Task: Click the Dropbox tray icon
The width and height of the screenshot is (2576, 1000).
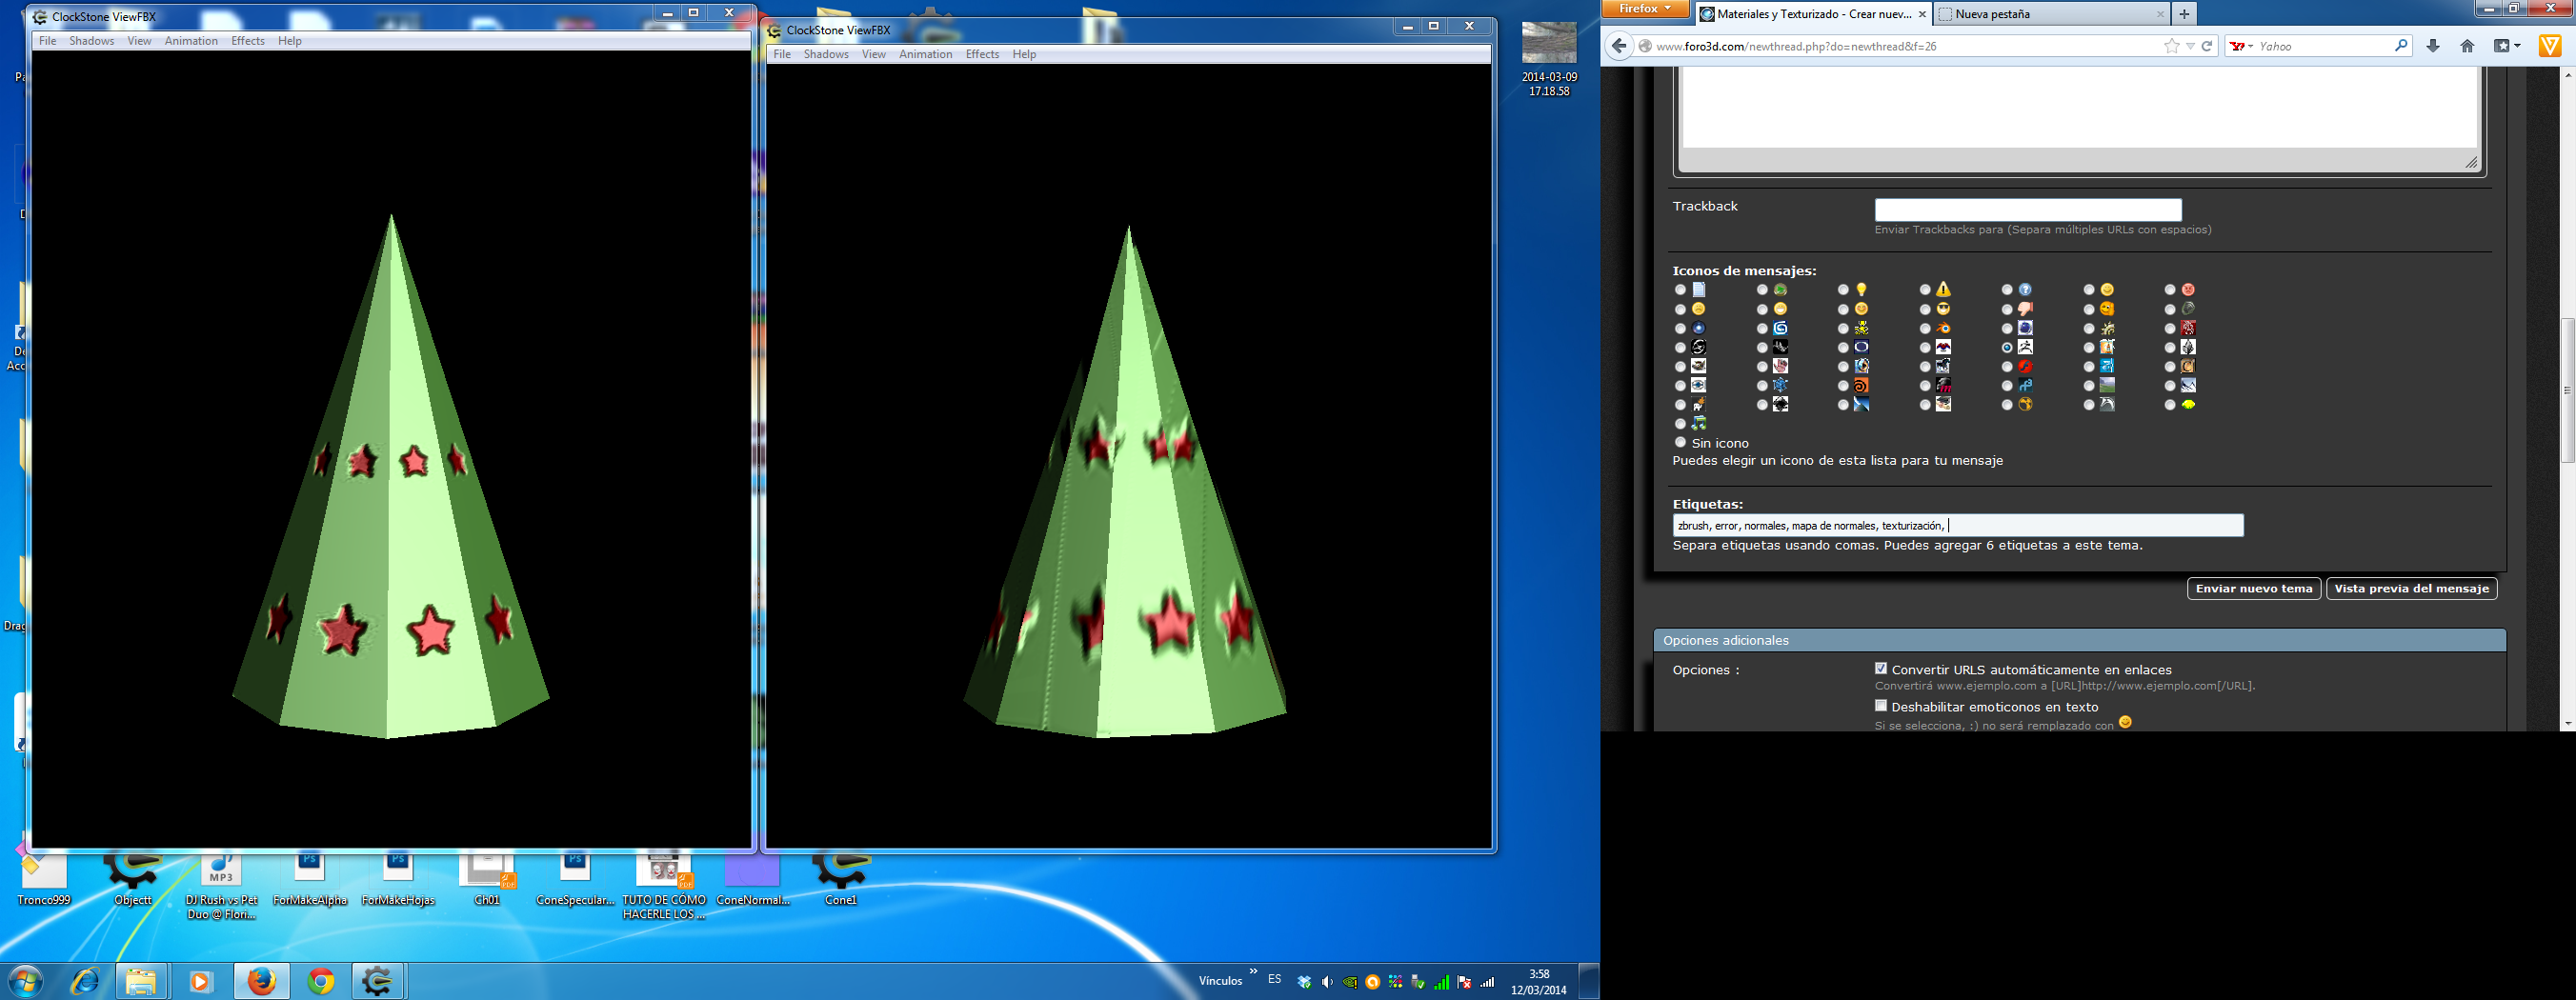Action: tap(1304, 982)
